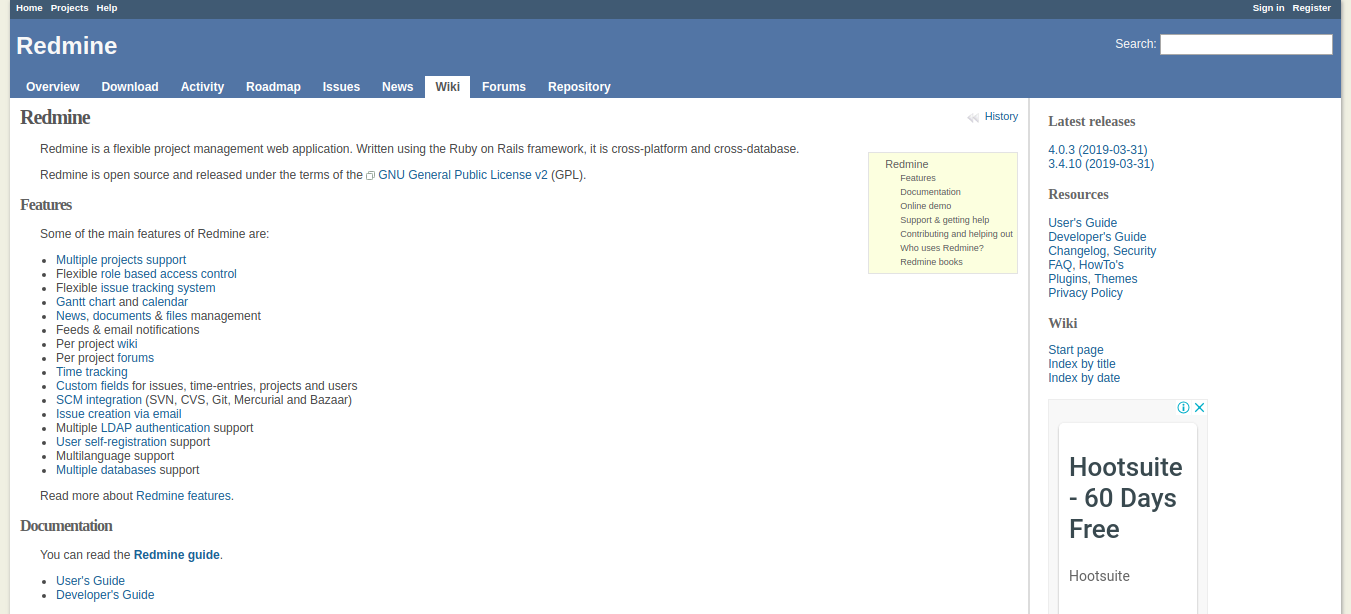Switch to the Issues tab
This screenshot has height=614, width=1351.
(341, 87)
